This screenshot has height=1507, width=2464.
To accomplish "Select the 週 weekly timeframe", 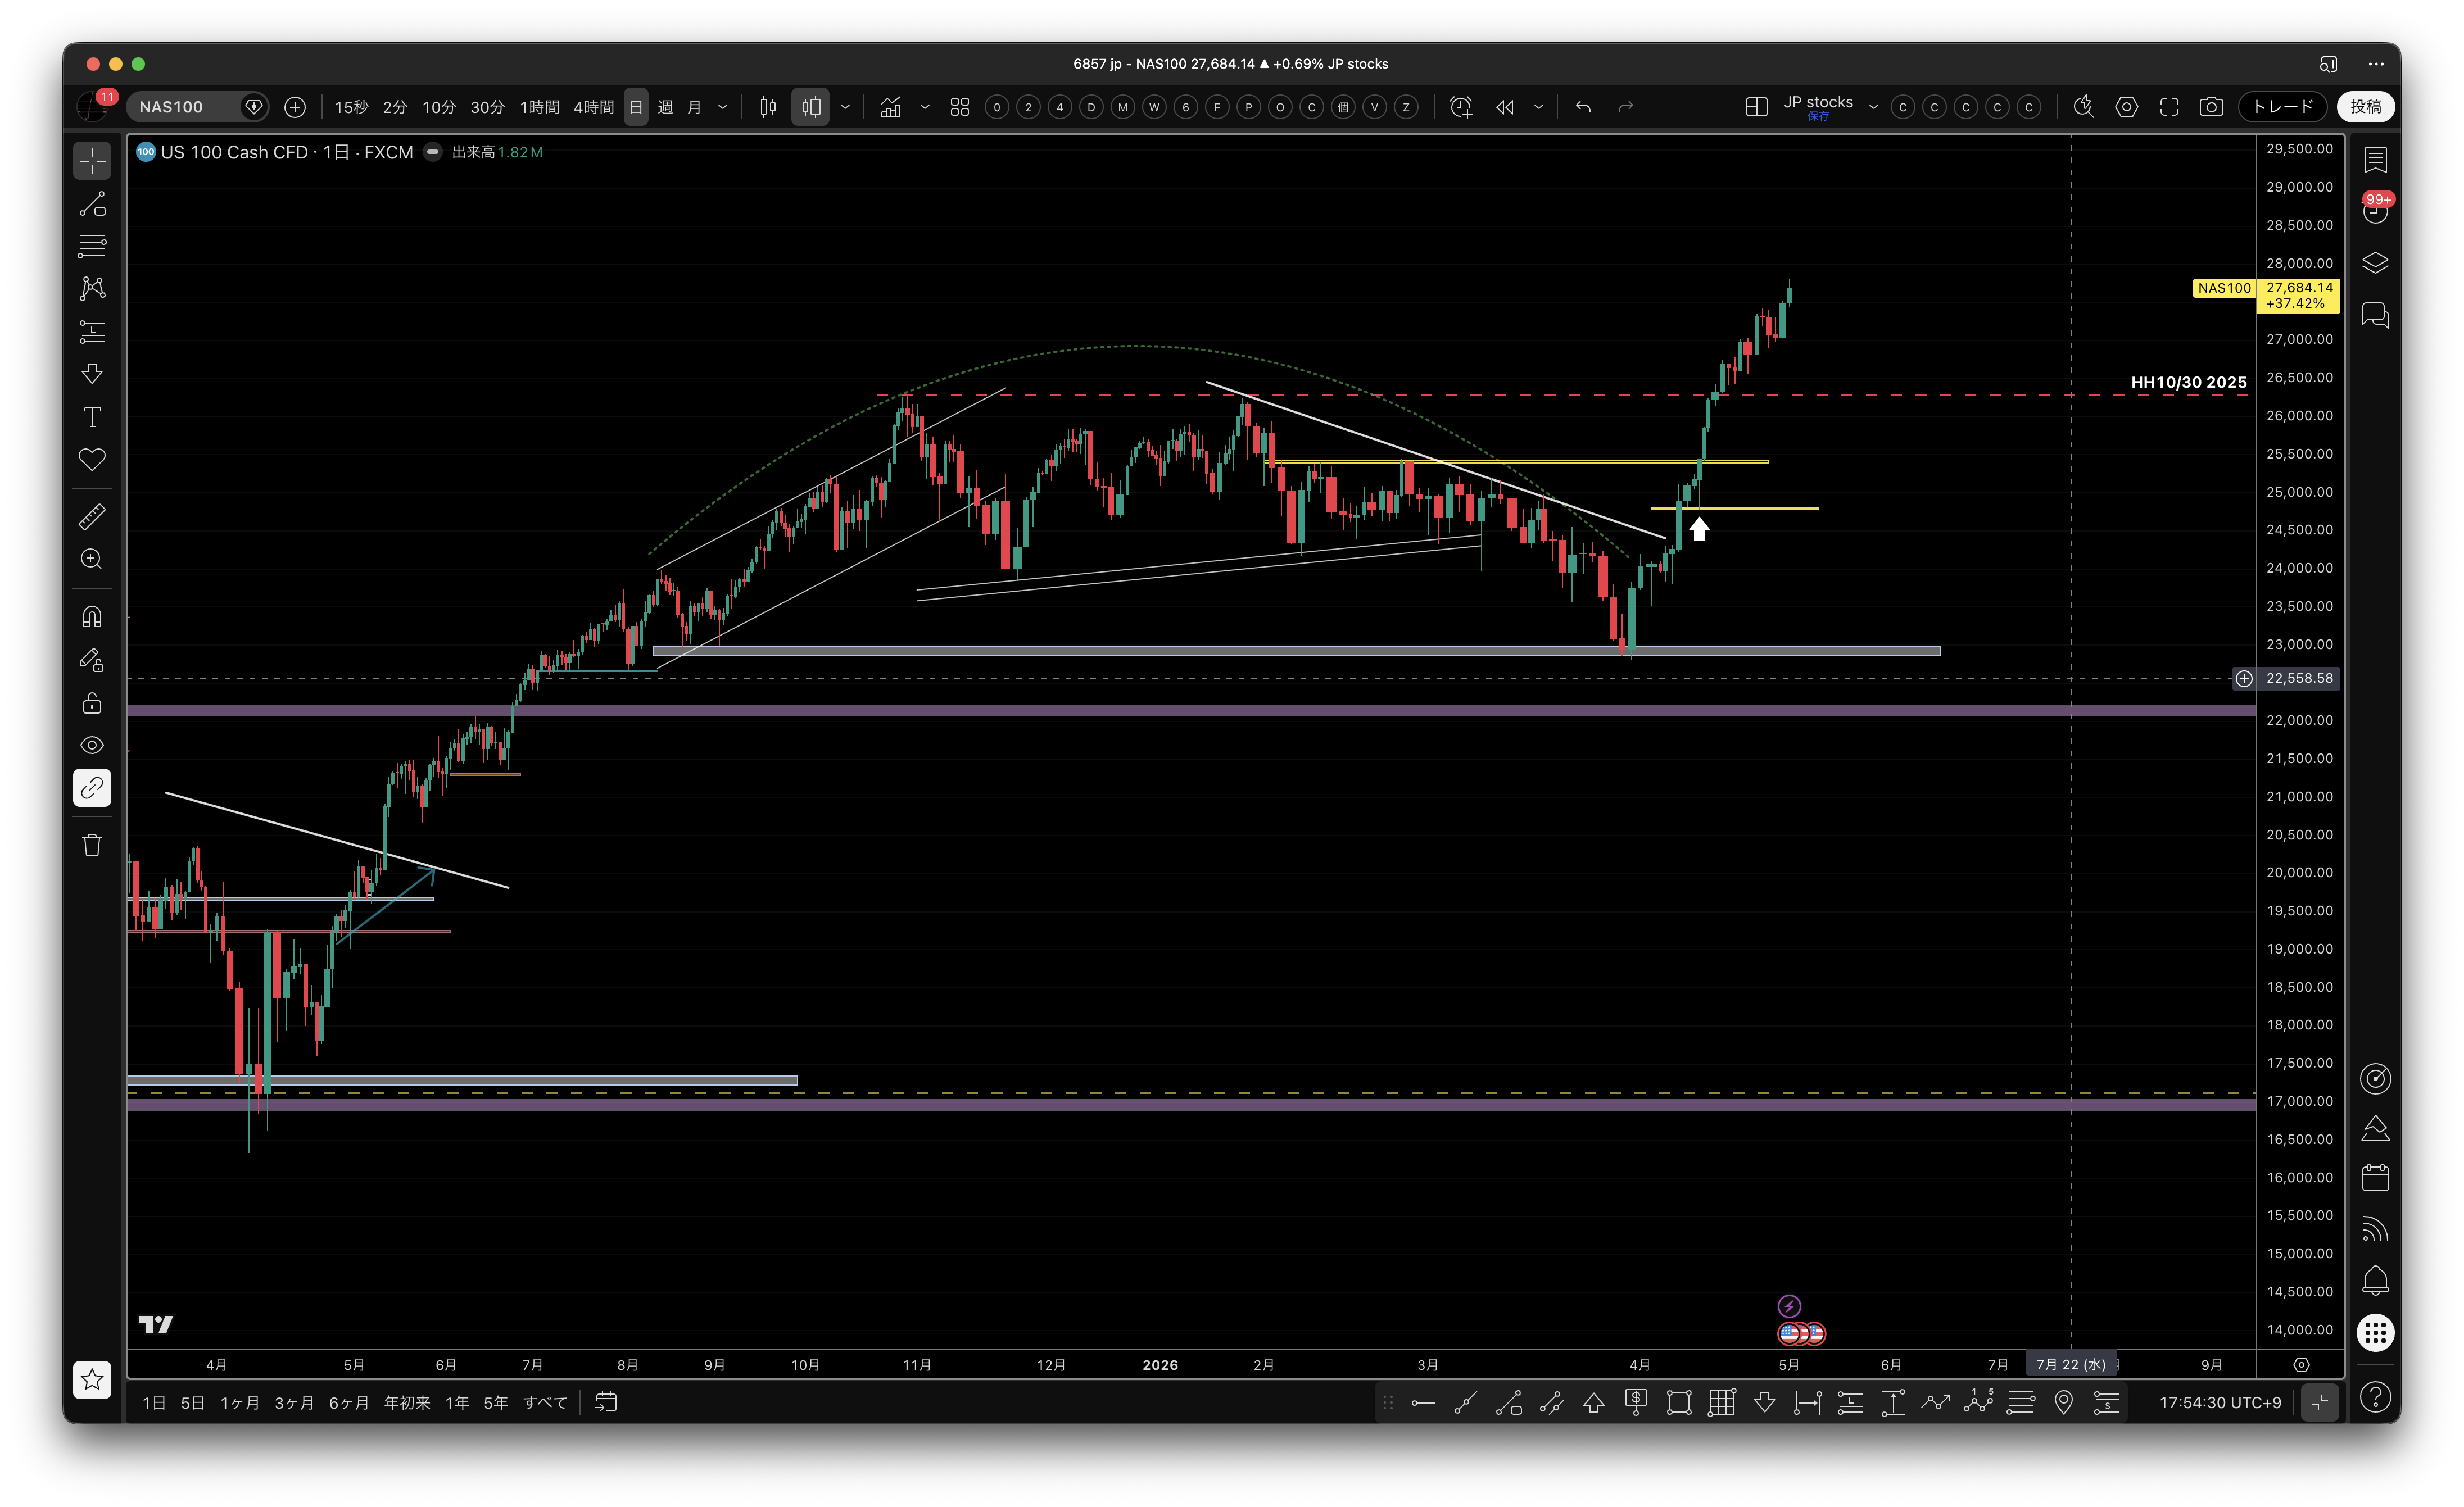I will tap(665, 107).
